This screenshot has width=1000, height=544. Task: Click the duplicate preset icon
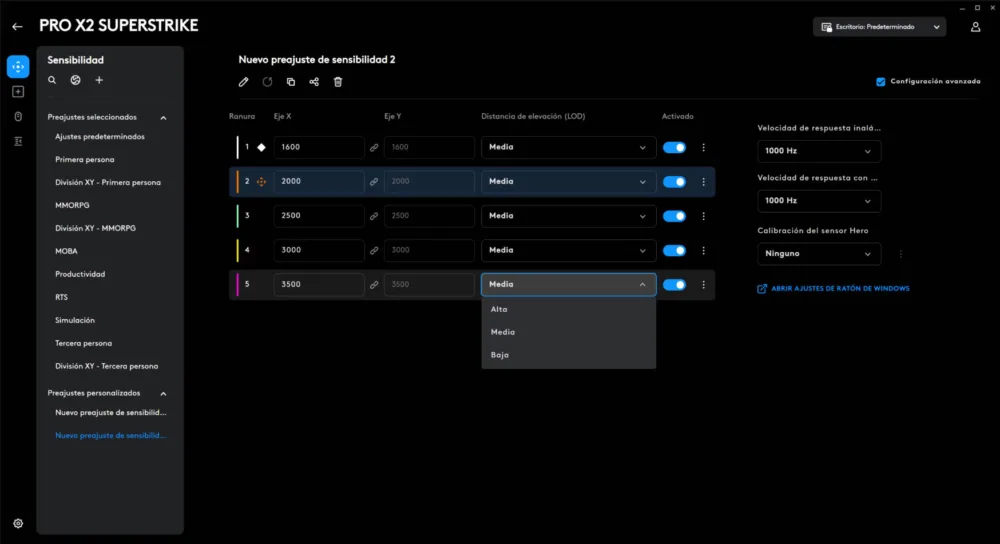click(x=291, y=82)
